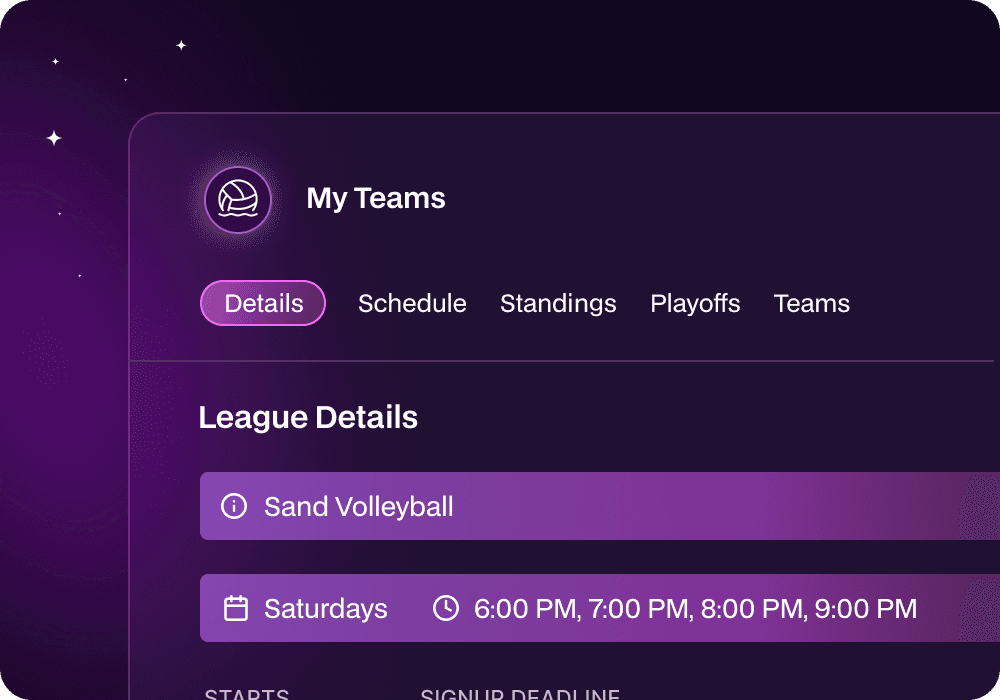This screenshot has height=700, width=1000.
Task: Switch to the Teams tab
Action: click(811, 303)
